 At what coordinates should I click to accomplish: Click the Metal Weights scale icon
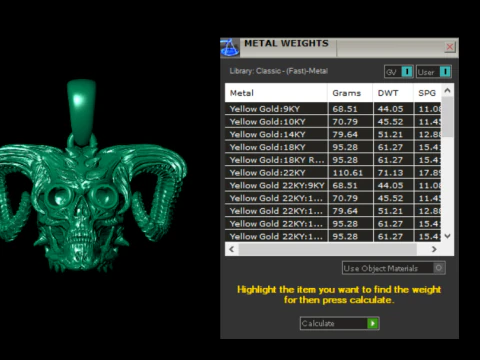click(x=230, y=47)
